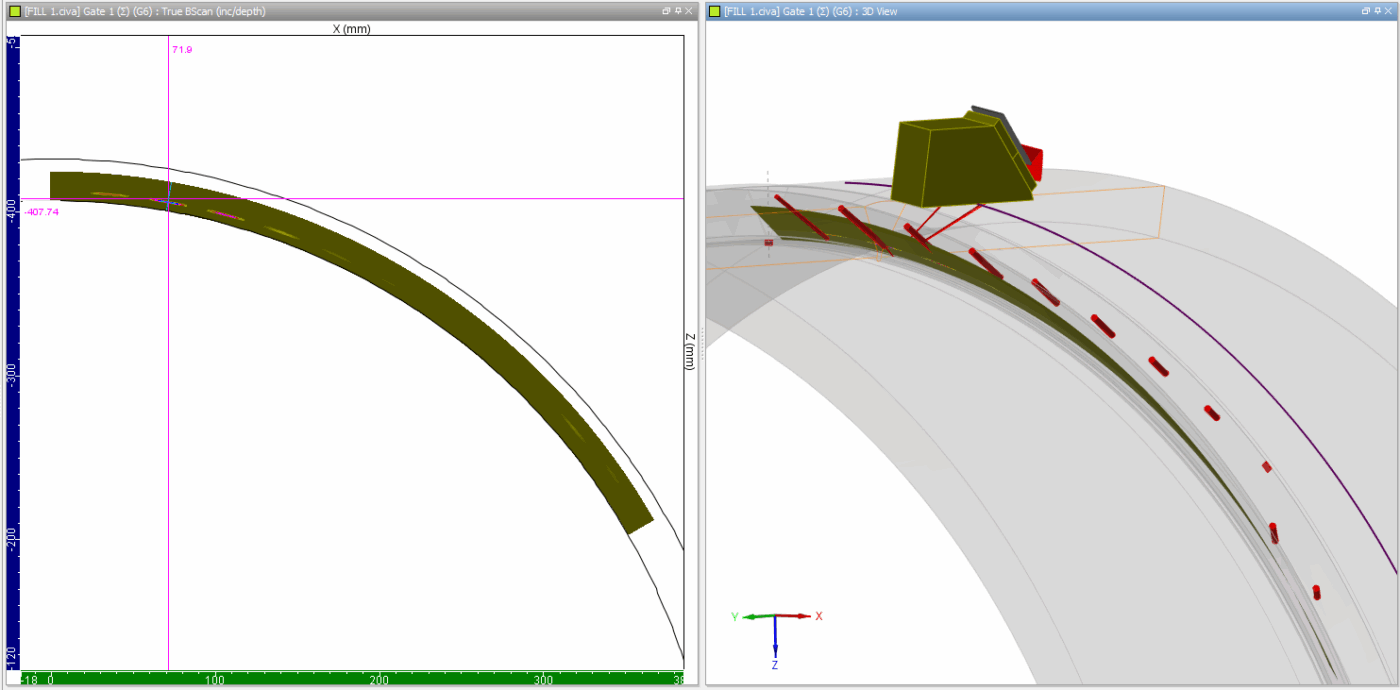Viewport: 1400px width, 690px height.
Task: Click the green X-axis ruler at 200
Action: pyautogui.click(x=378, y=679)
